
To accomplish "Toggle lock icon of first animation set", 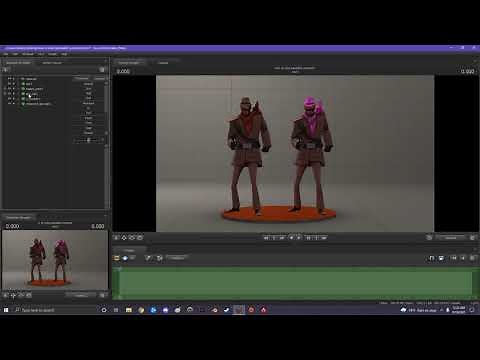I will point(14,79).
